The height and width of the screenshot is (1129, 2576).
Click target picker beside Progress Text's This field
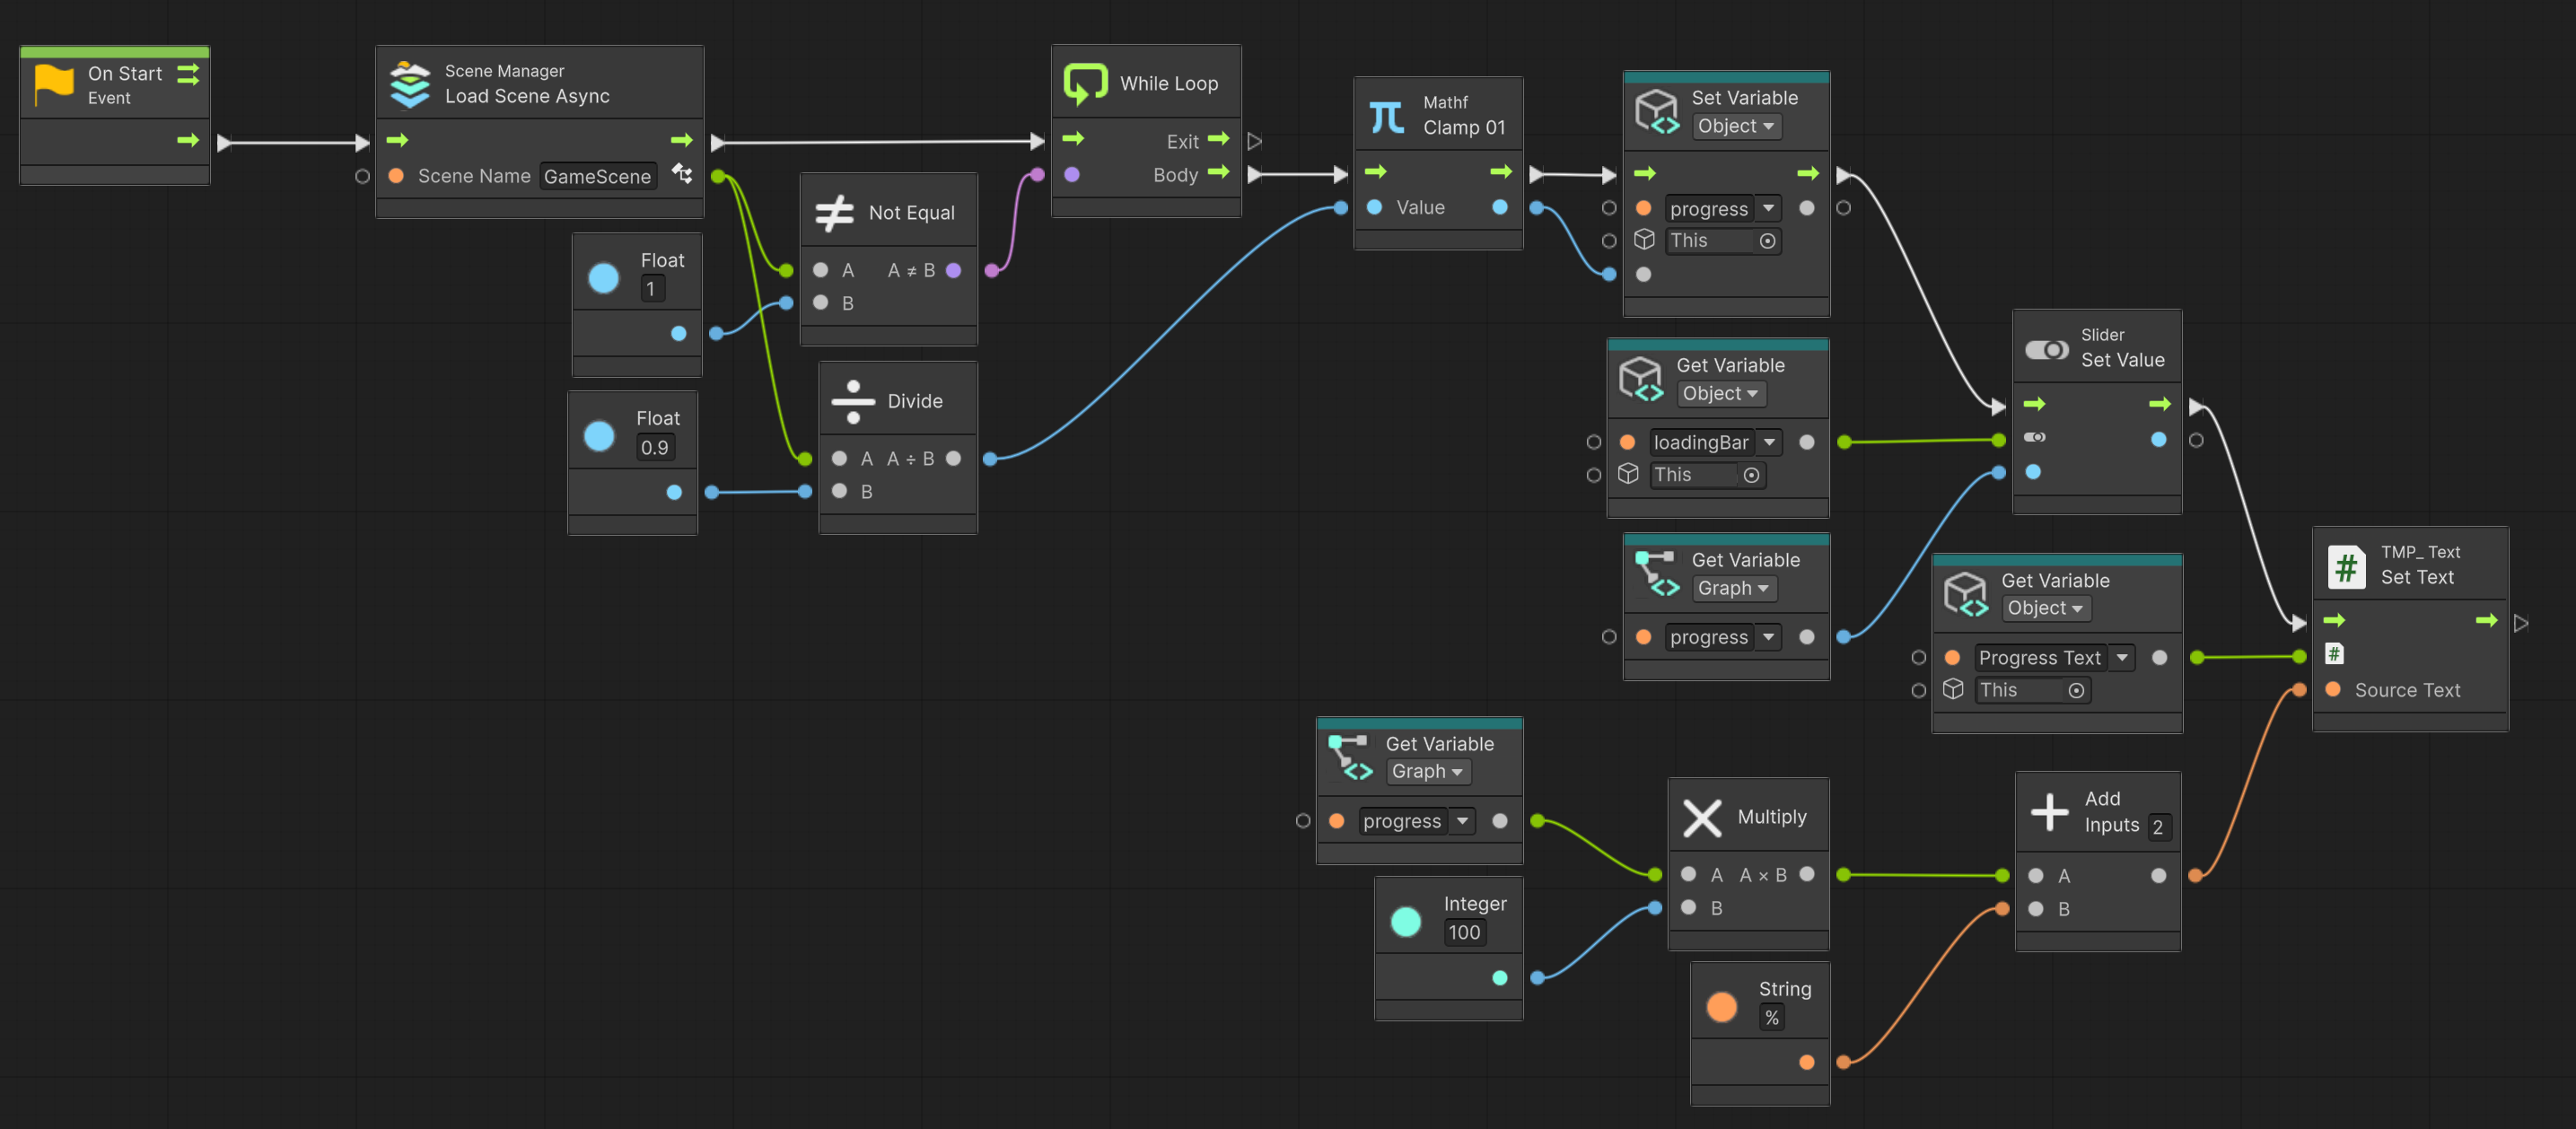pos(2076,691)
